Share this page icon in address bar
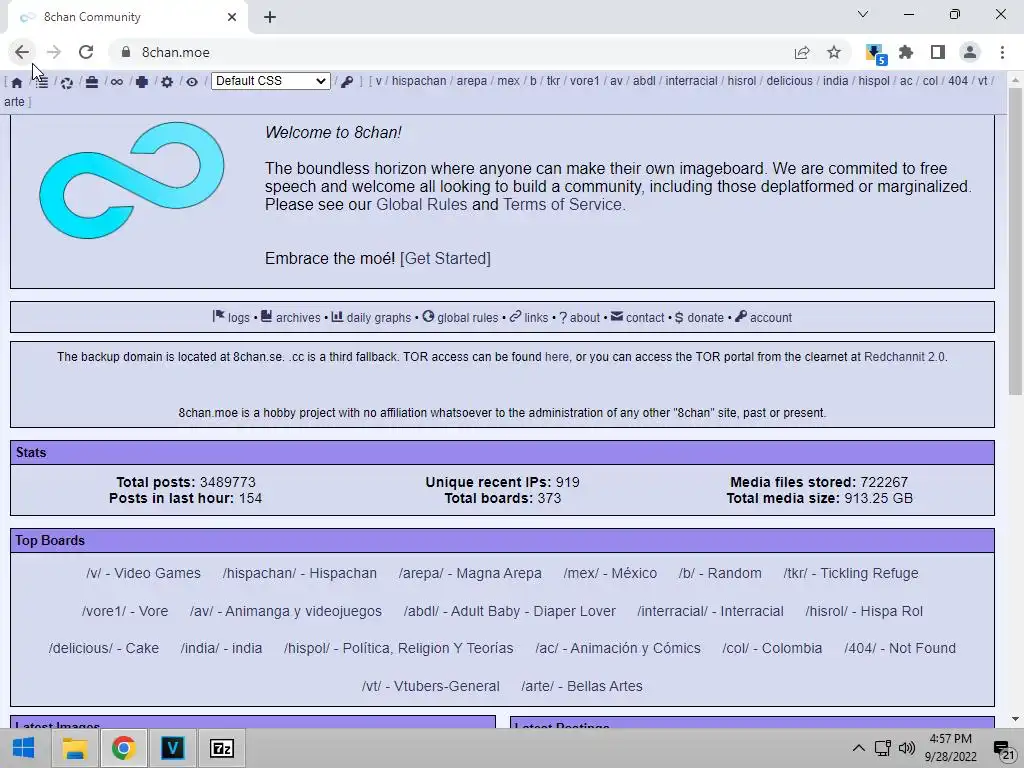Image resolution: width=1024 pixels, height=768 pixels. coord(802,52)
